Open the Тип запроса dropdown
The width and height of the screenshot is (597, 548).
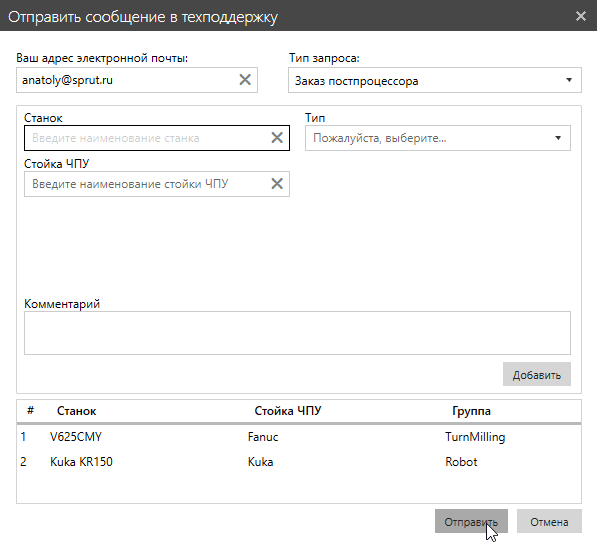pos(435,80)
